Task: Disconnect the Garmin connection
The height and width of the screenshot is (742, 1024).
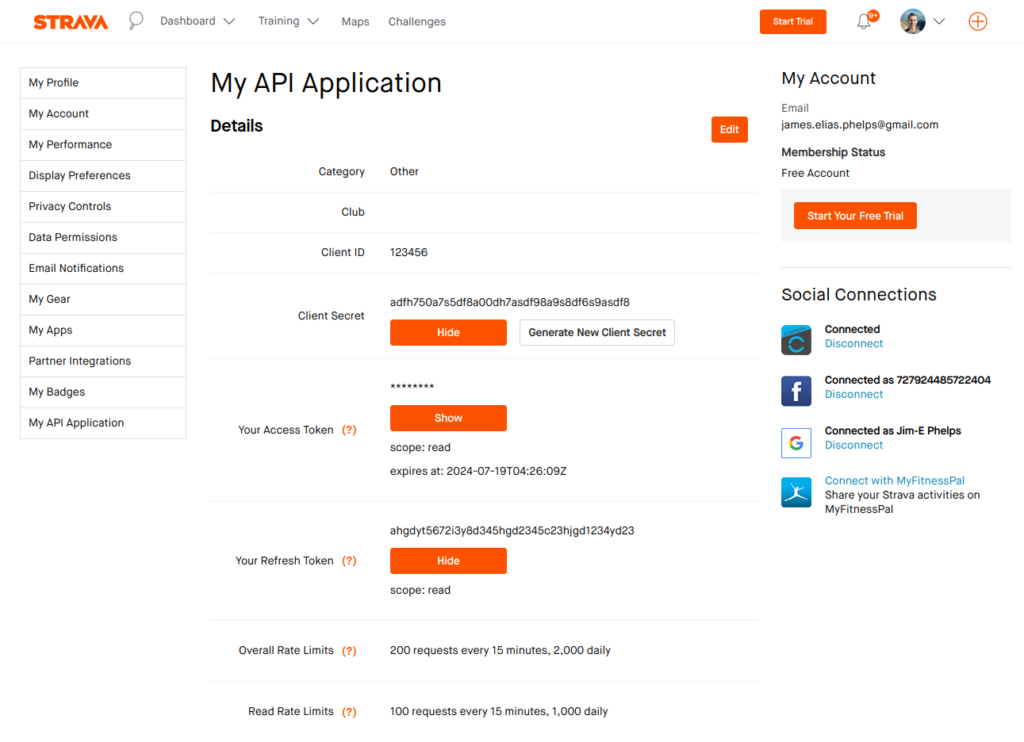Action: click(x=854, y=344)
